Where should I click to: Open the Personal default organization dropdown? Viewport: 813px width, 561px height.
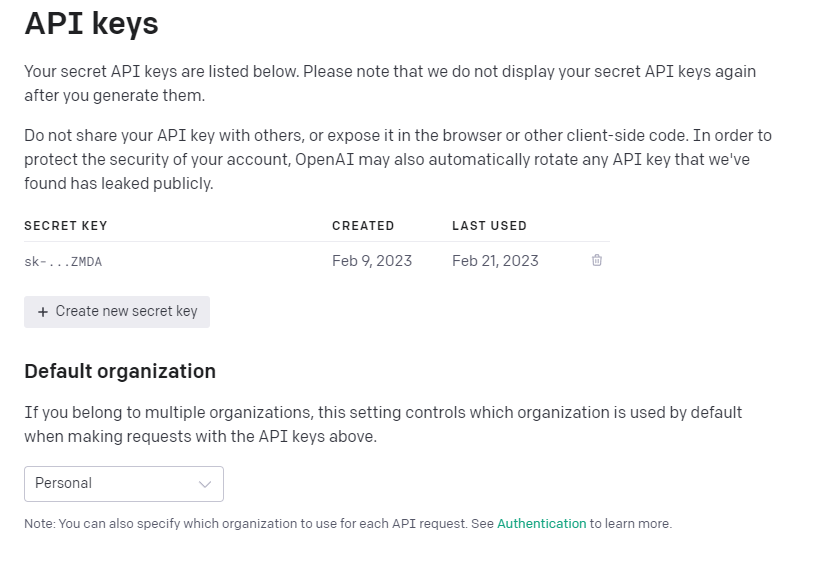[x=124, y=484]
